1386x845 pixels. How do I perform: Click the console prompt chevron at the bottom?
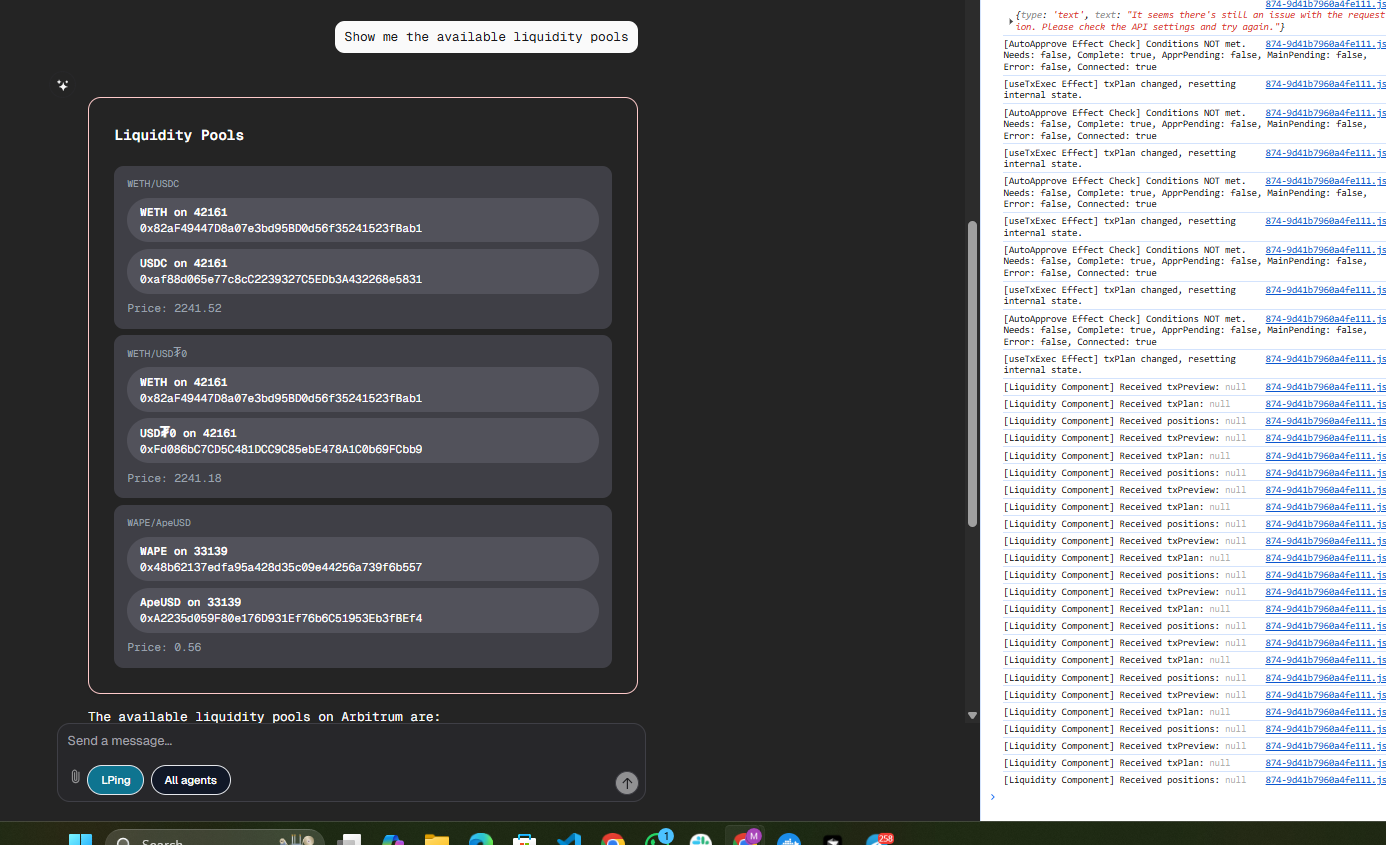(x=992, y=797)
